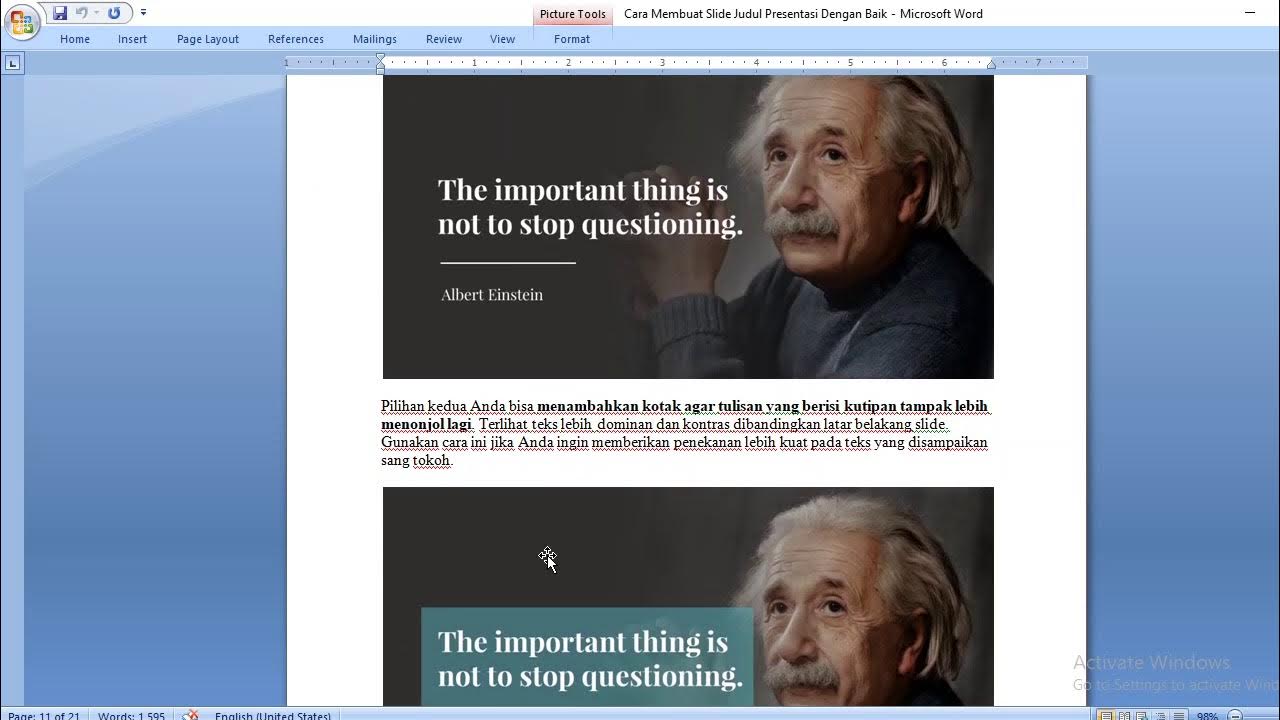1280x720 pixels.
Task: Redo the last undone action
Action: [x=114, y=13]
